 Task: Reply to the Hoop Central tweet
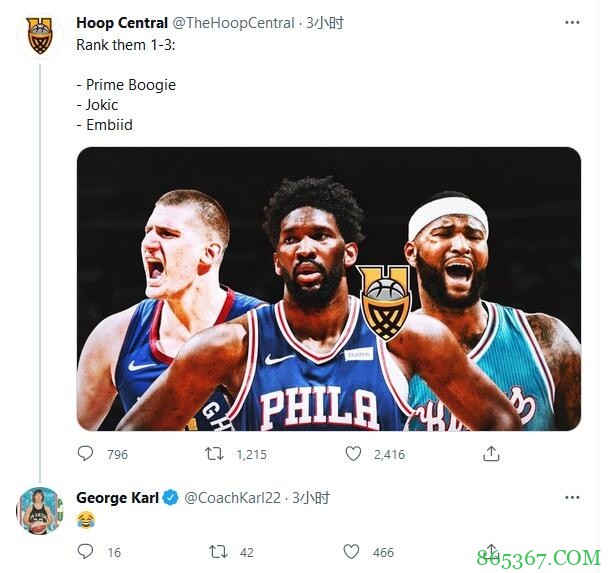pos(86,454)
